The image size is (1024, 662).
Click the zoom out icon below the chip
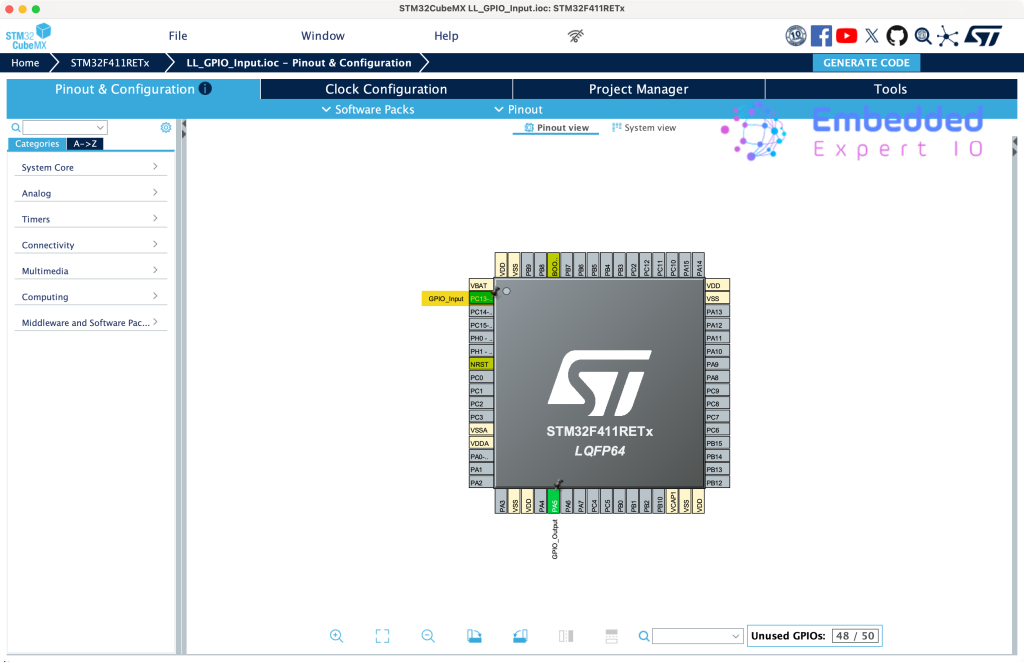428,636
